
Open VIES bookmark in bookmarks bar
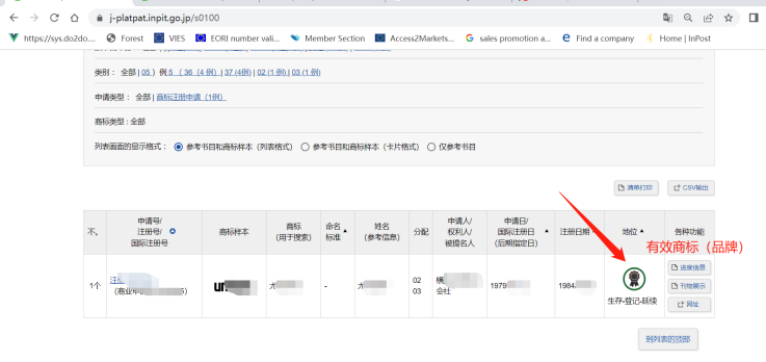pyautogui.click(x=170, y=38)
